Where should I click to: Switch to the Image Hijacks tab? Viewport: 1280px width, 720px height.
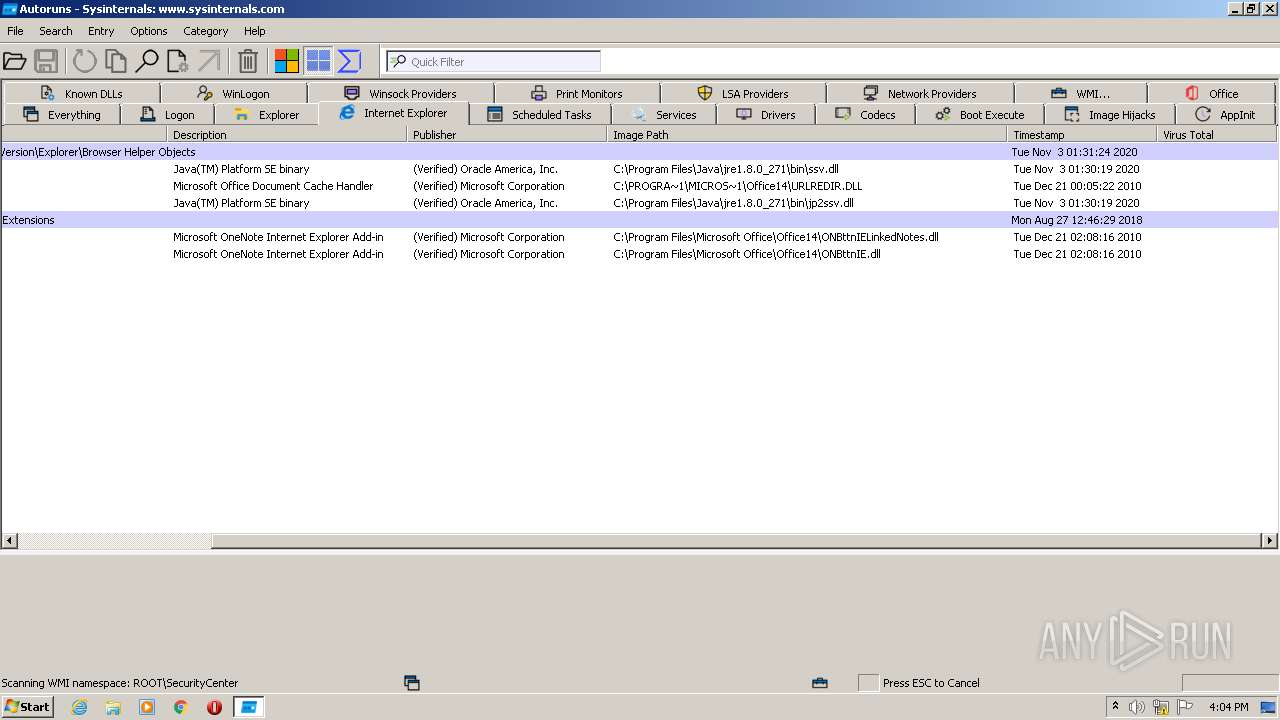[1110, 114]
